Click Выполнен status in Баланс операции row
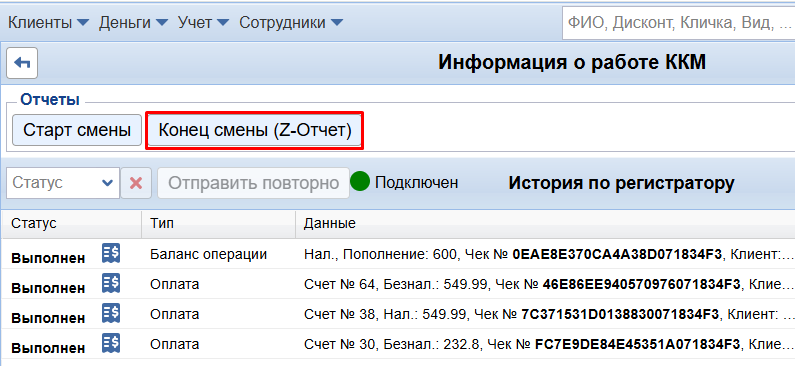 (48, 258)
